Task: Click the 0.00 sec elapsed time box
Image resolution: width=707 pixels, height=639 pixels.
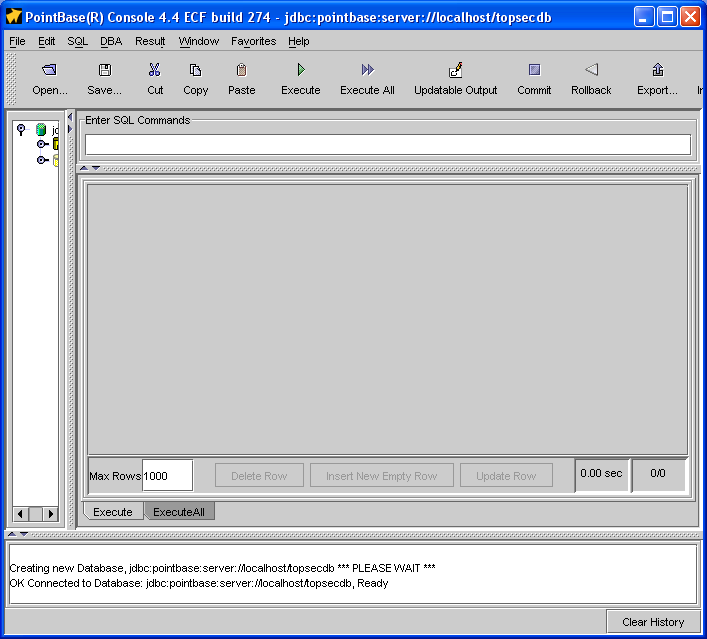Action: pos(601,474)
